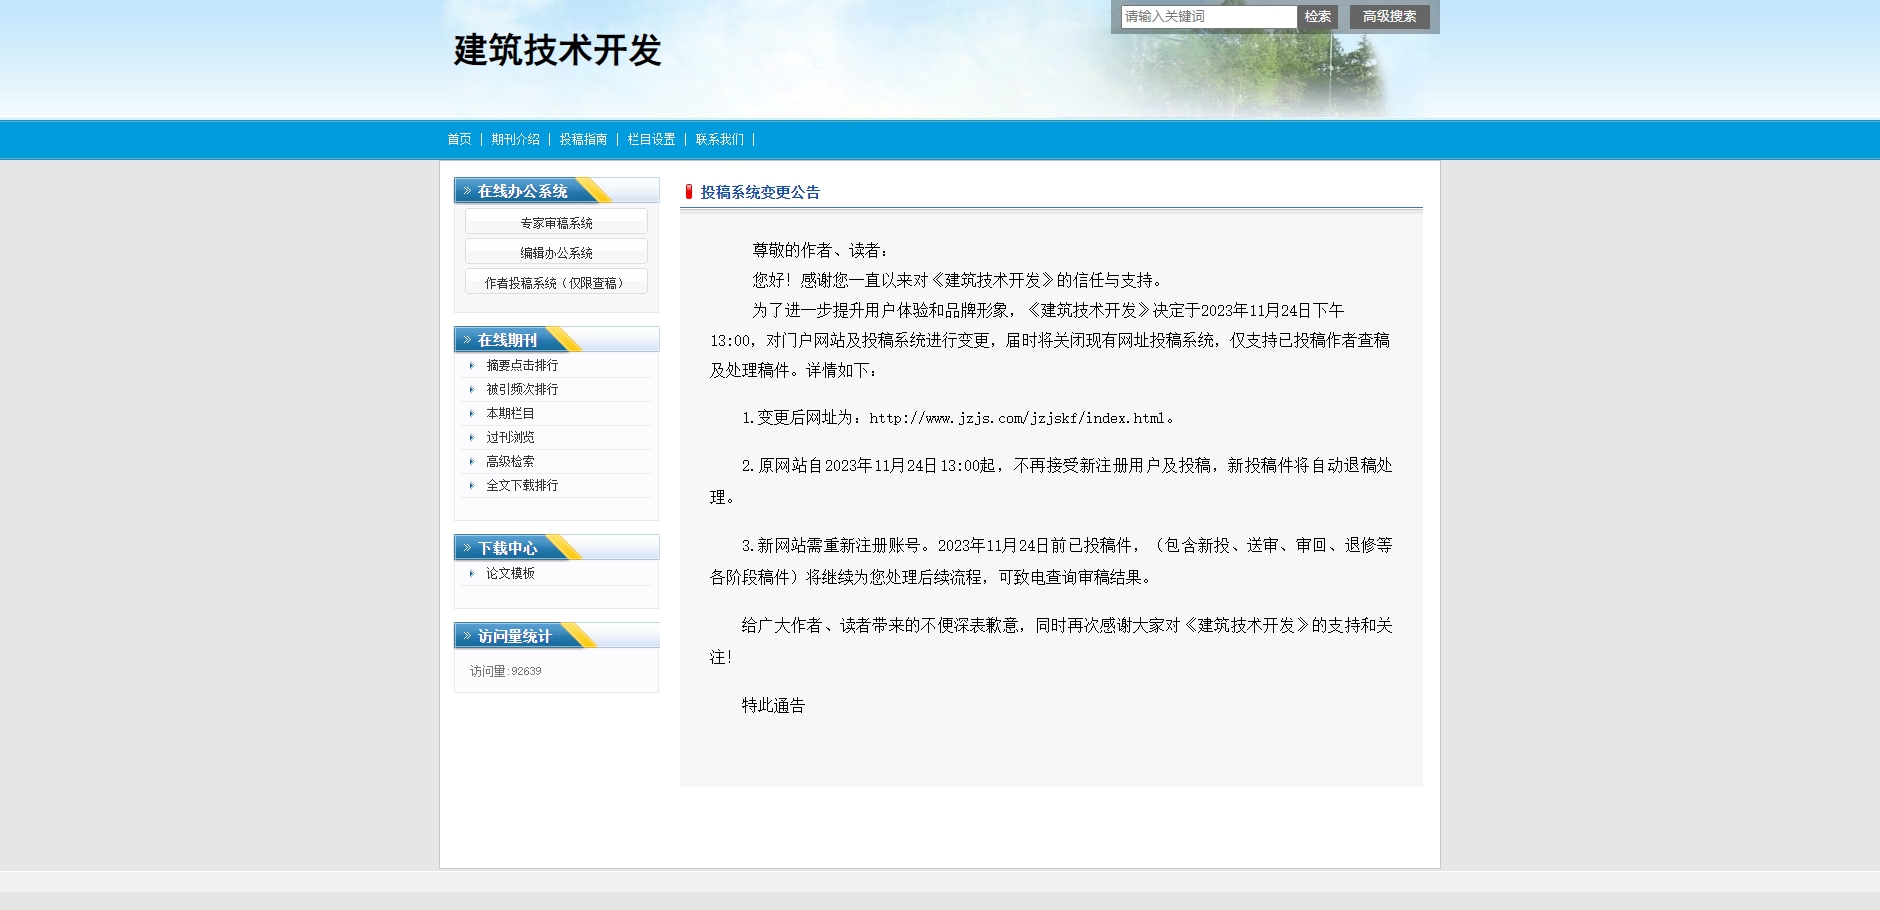Open 栏目设置 menu item
This screenshot has height=910, width=1880.
(x=651, y=140)
